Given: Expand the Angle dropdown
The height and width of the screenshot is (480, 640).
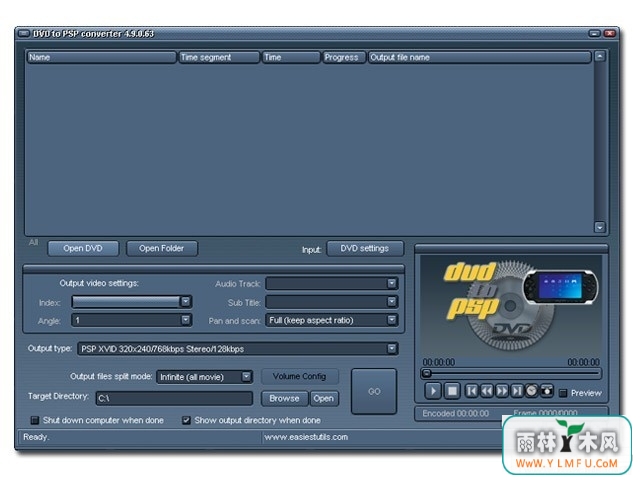Looking at the screenshot, I should pos(185,320).
